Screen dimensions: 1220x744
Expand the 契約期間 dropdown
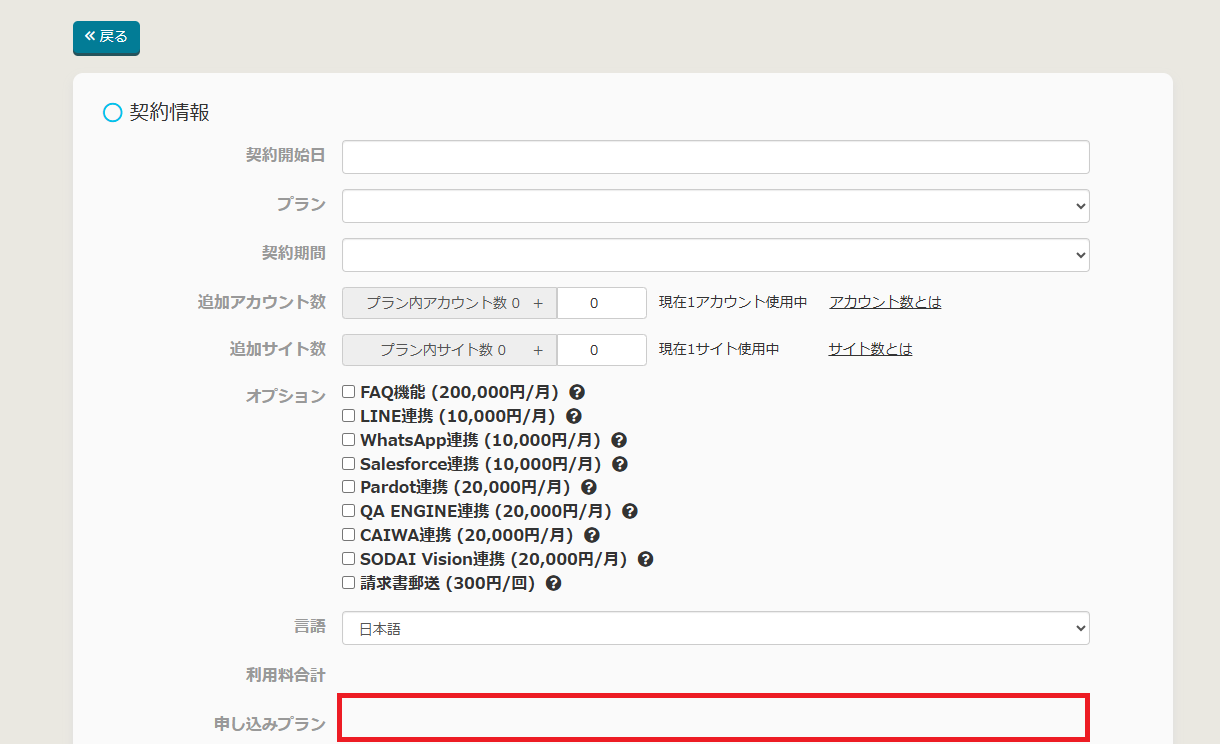pos(715,255)
